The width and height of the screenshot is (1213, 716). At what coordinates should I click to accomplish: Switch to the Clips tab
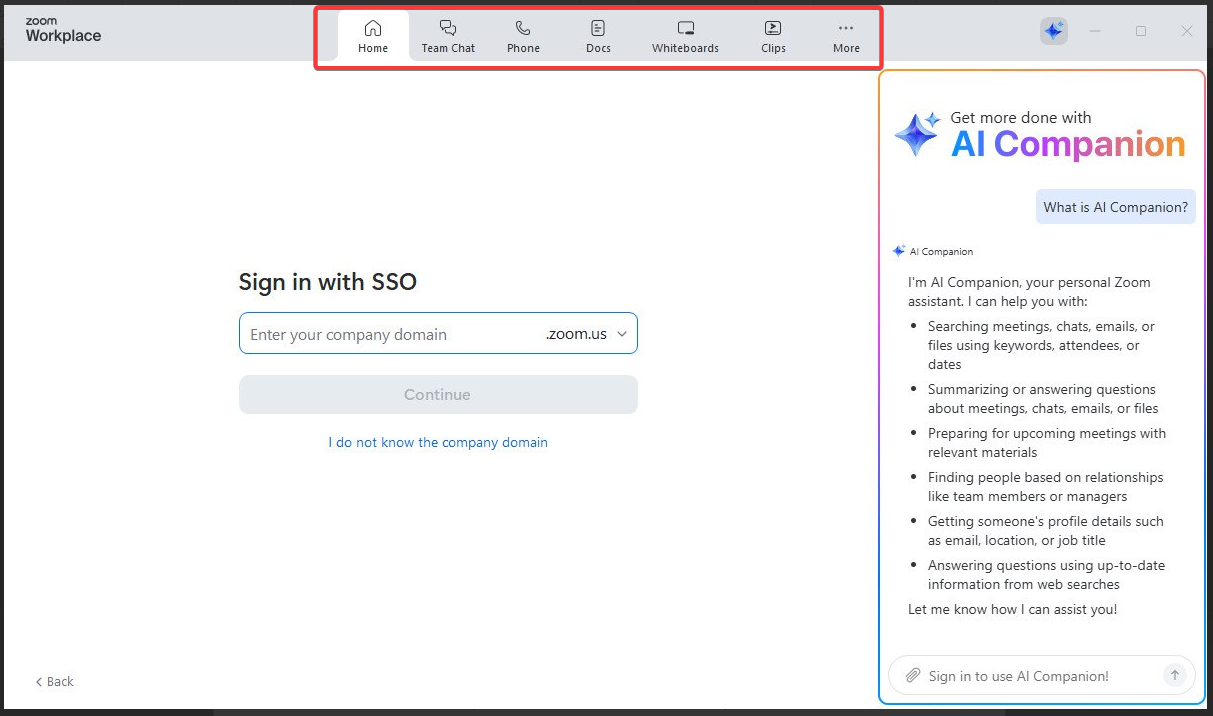pyautogui.click(x=773, y=36)
